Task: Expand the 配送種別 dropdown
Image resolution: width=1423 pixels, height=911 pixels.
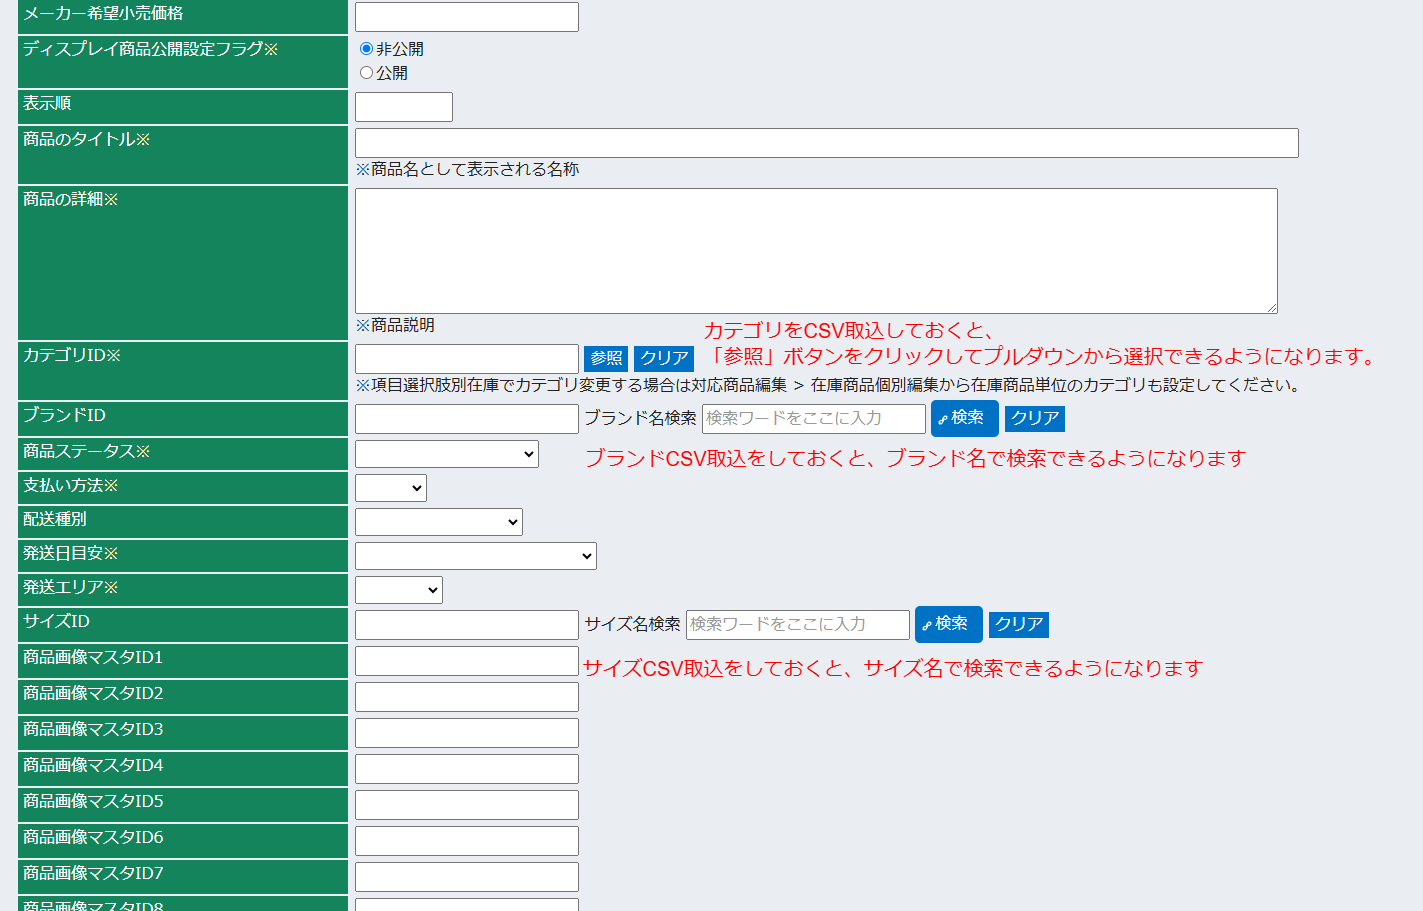Action: click(x=439, y=522)
